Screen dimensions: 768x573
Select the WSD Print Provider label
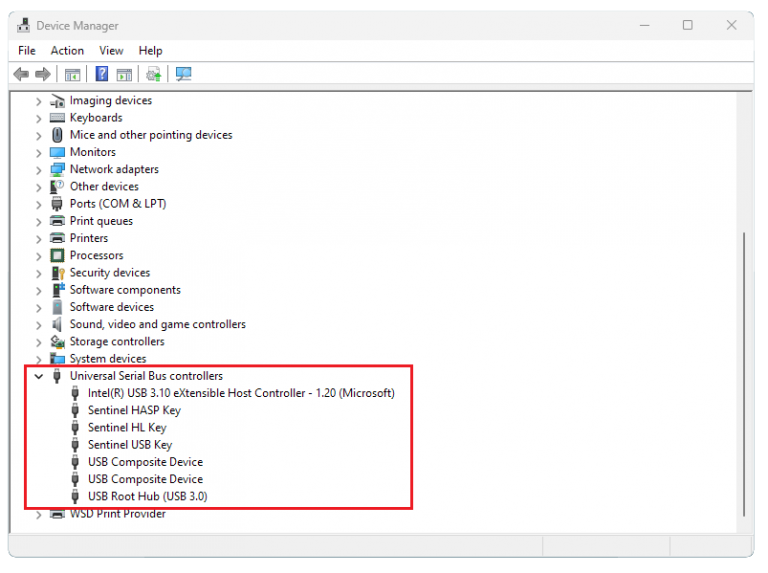[118, 514]
